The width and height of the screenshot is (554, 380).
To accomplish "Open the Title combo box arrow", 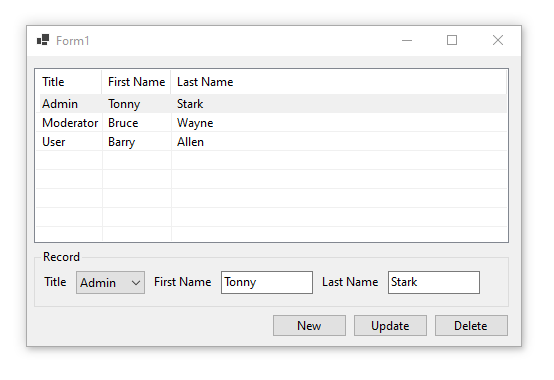I will 136,283.
